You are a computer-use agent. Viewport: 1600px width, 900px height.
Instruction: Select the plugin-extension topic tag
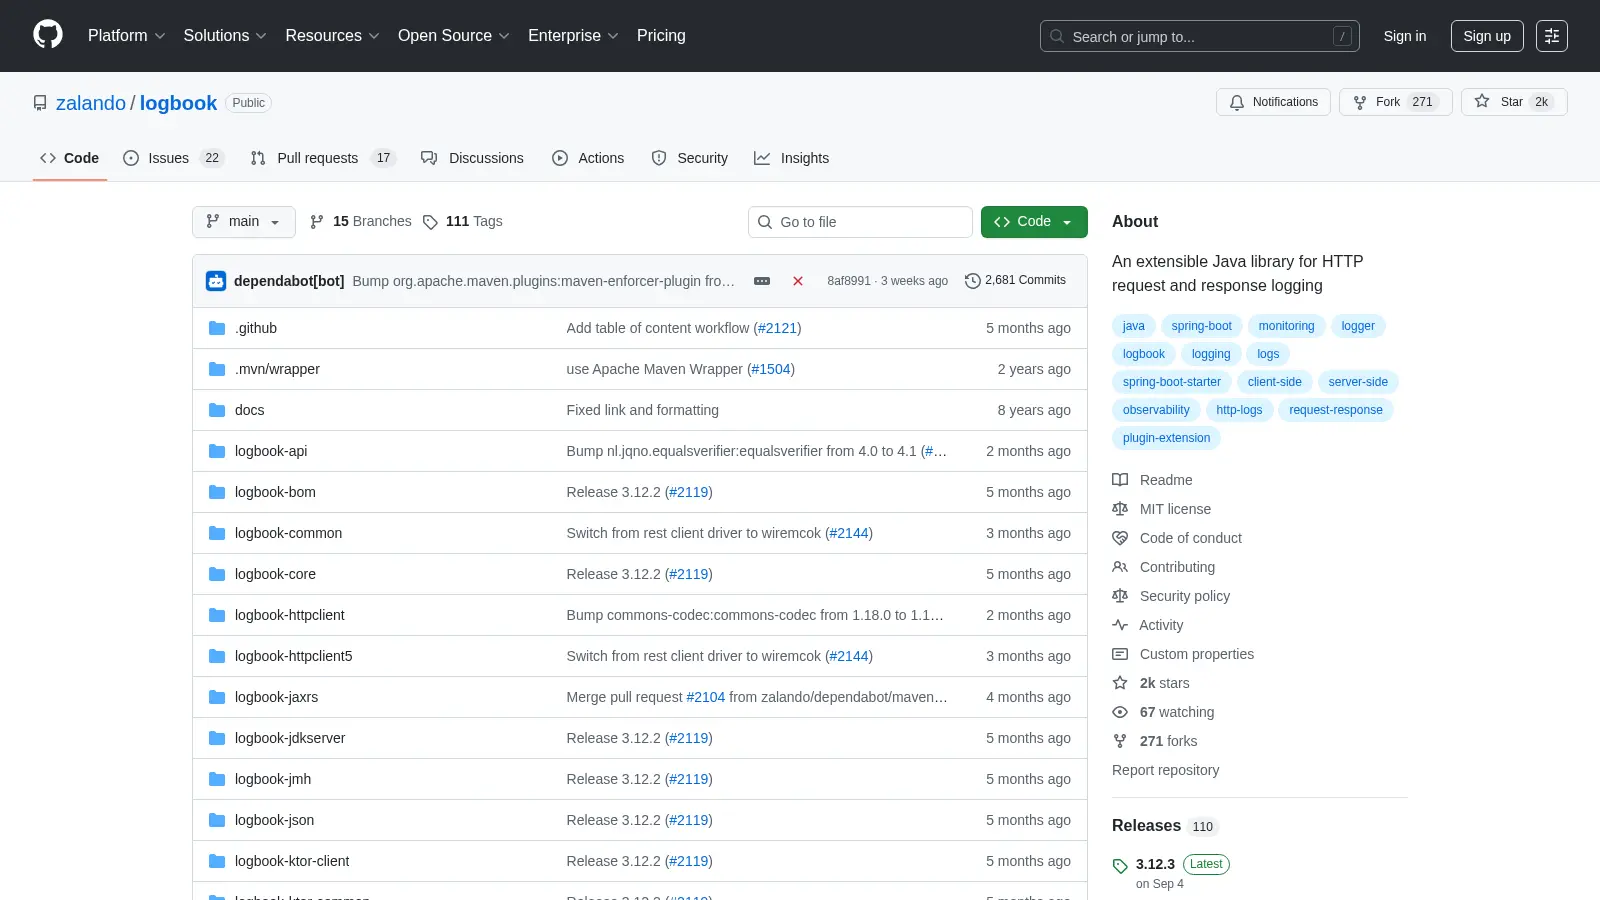point(1166,438)
